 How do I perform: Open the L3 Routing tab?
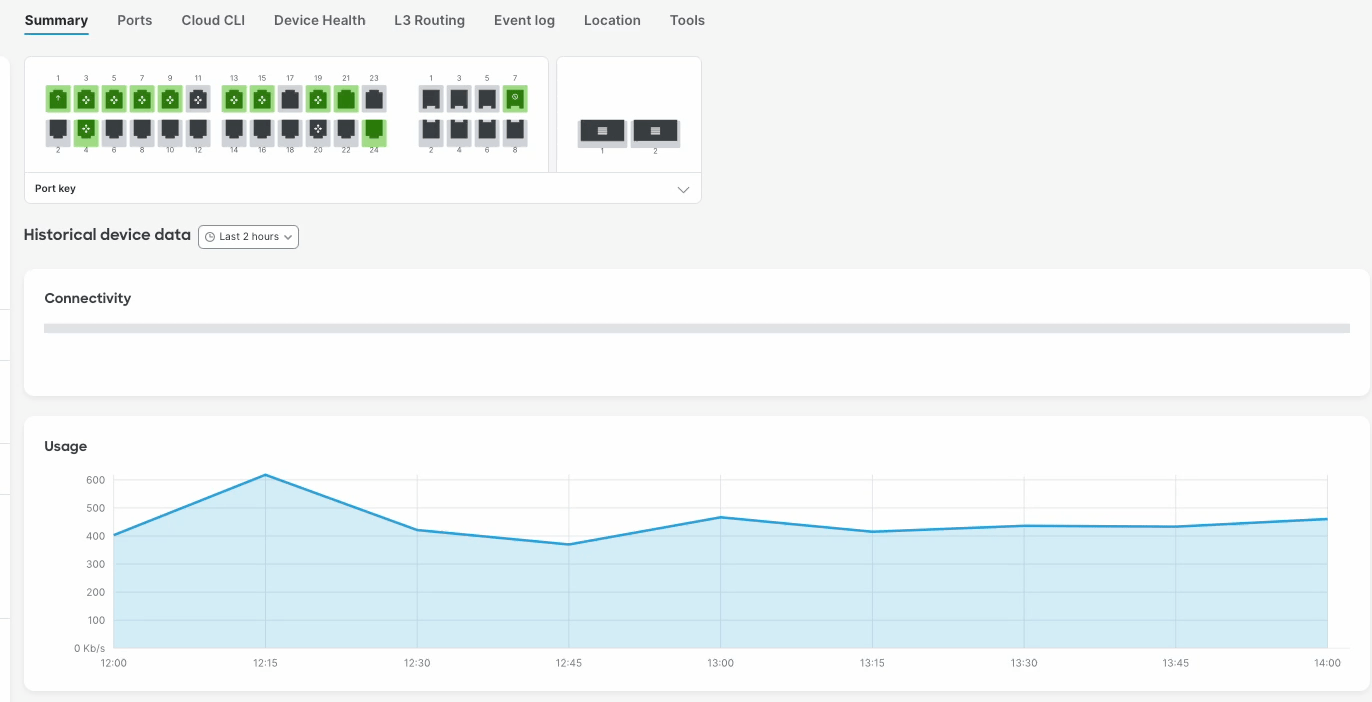429,20
